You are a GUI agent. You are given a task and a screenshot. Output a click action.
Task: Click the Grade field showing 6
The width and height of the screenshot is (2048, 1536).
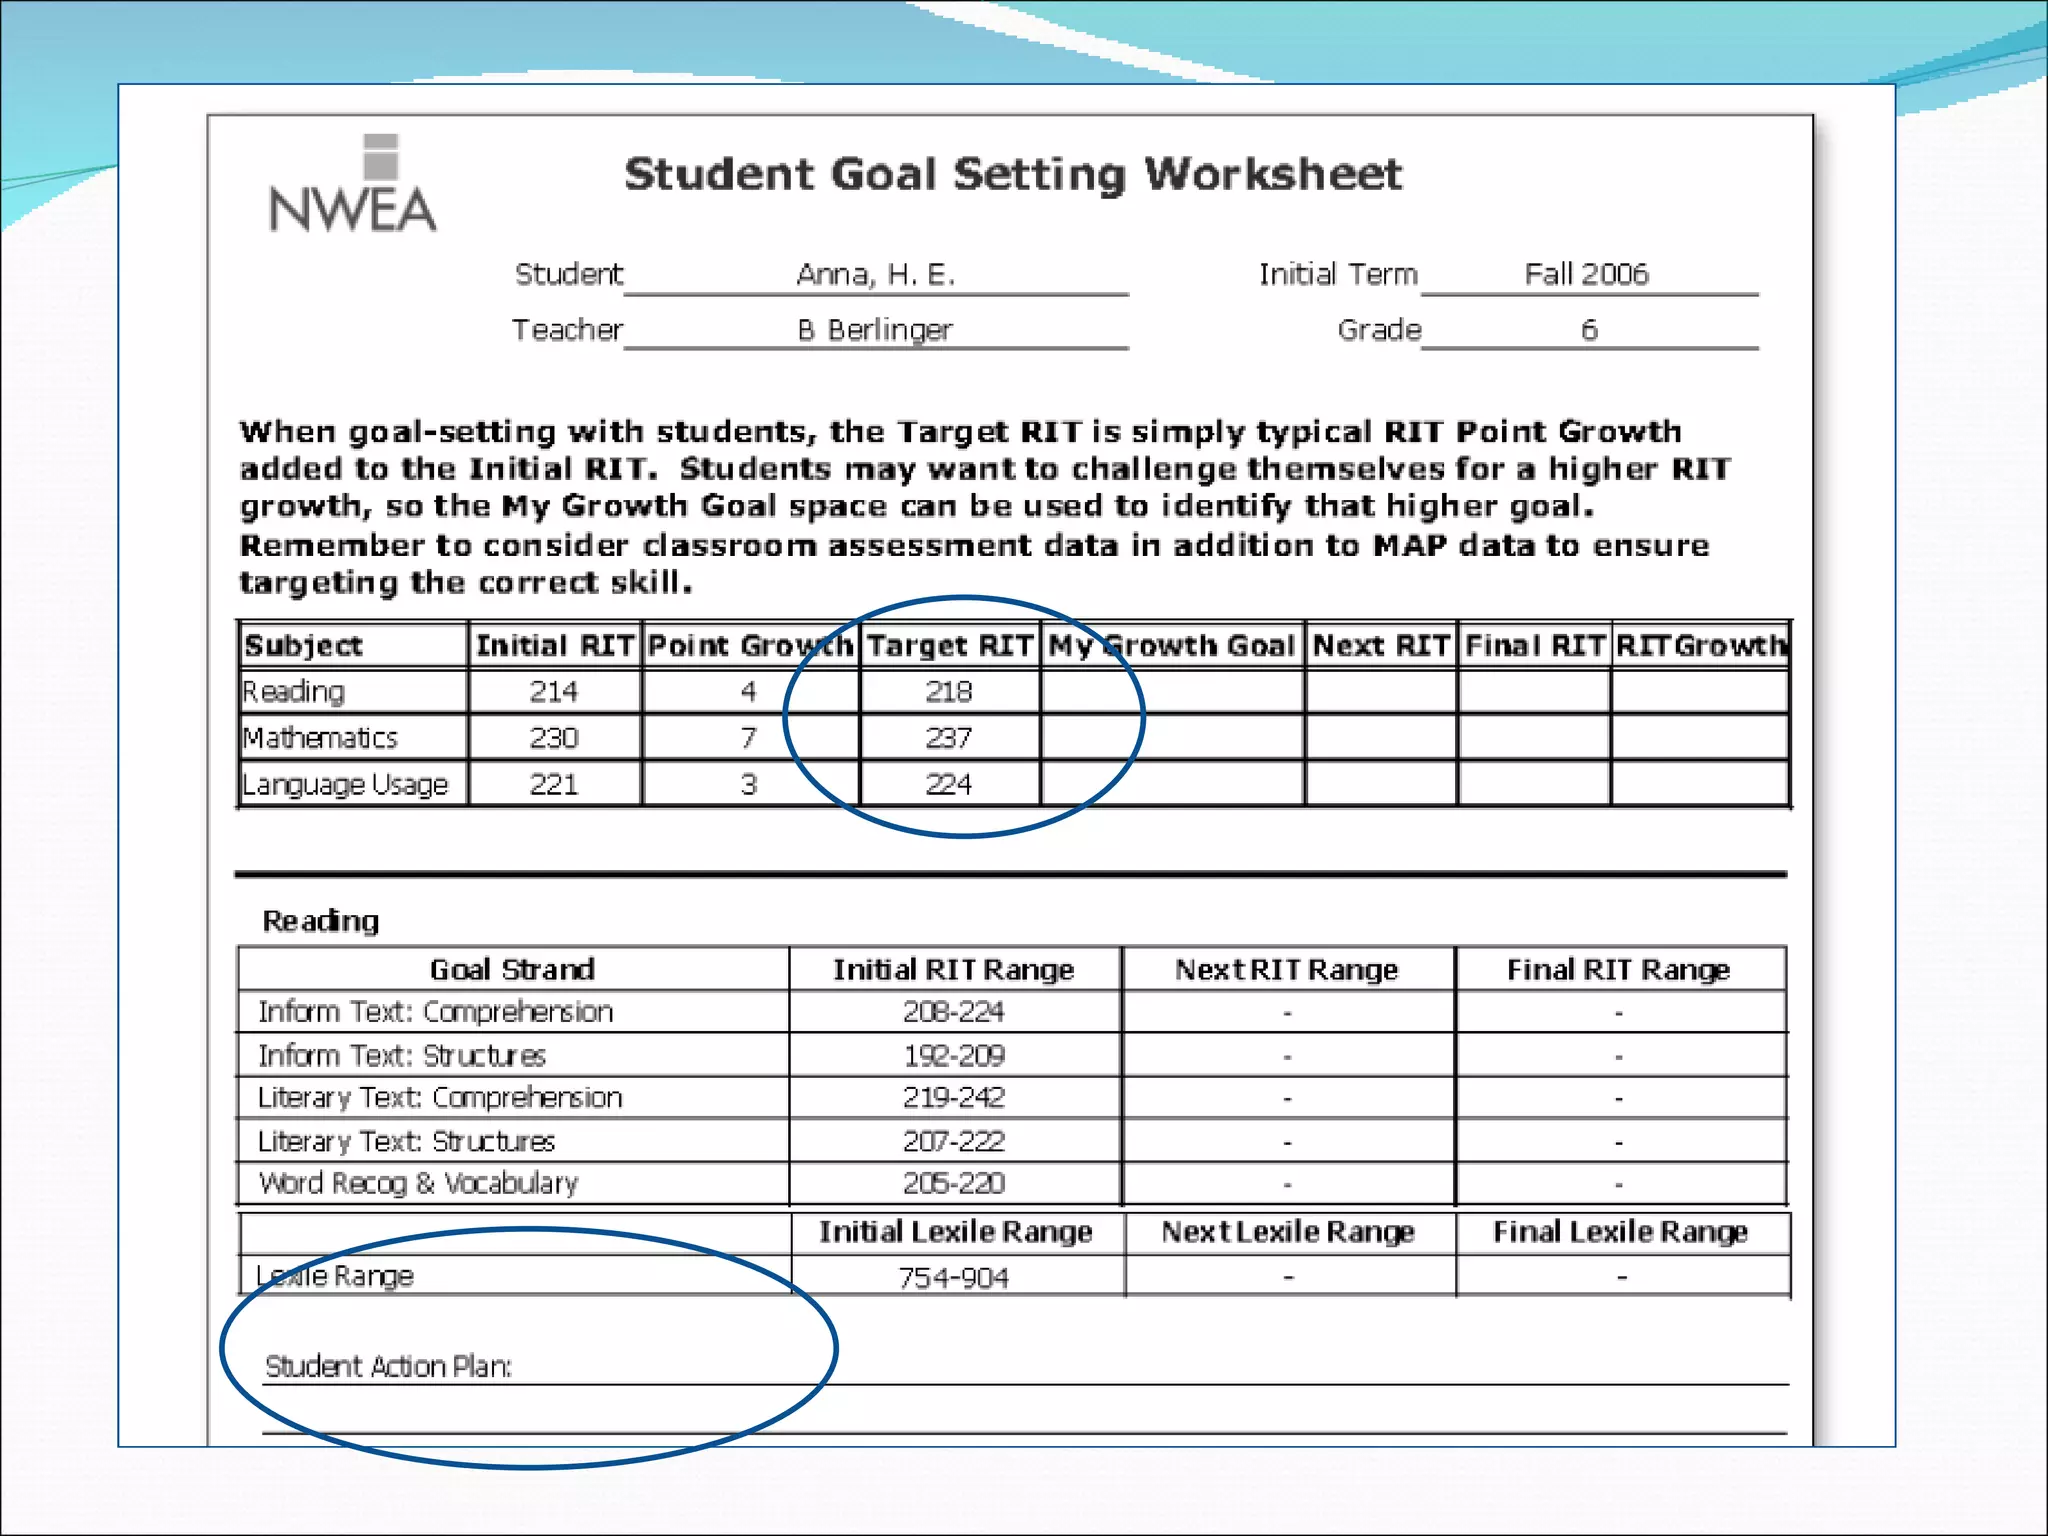(x=1588, y=329)
